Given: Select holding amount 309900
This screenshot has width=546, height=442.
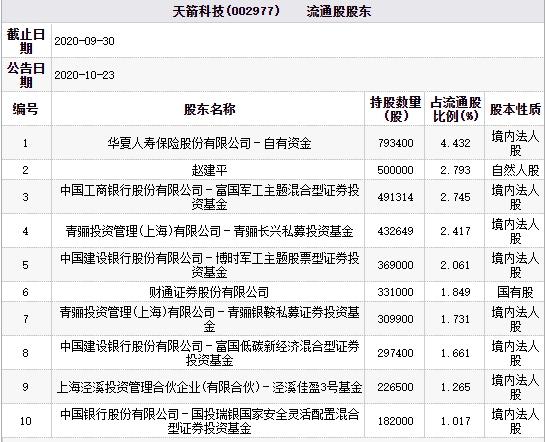Looking at the screenshot, I should (395, 319).
